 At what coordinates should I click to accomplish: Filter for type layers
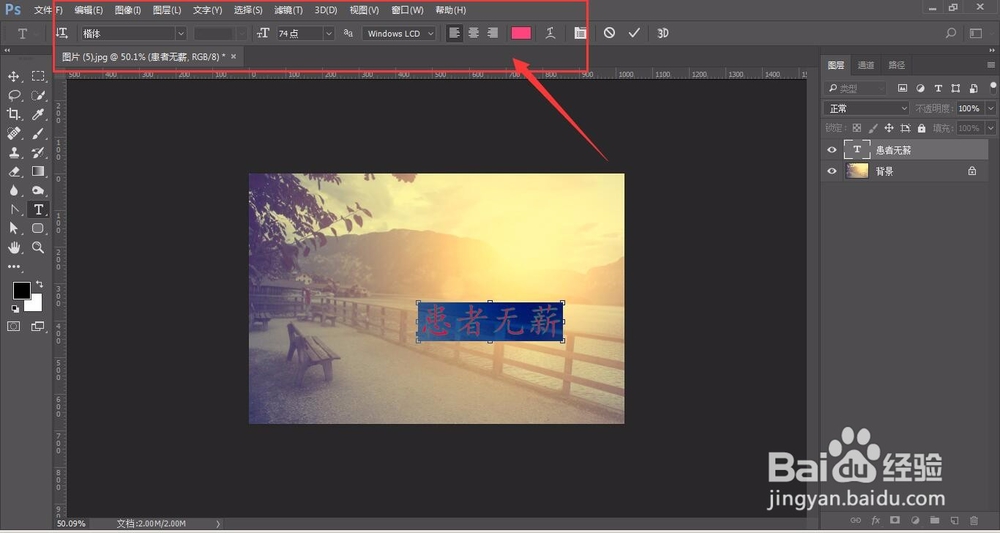938,89
